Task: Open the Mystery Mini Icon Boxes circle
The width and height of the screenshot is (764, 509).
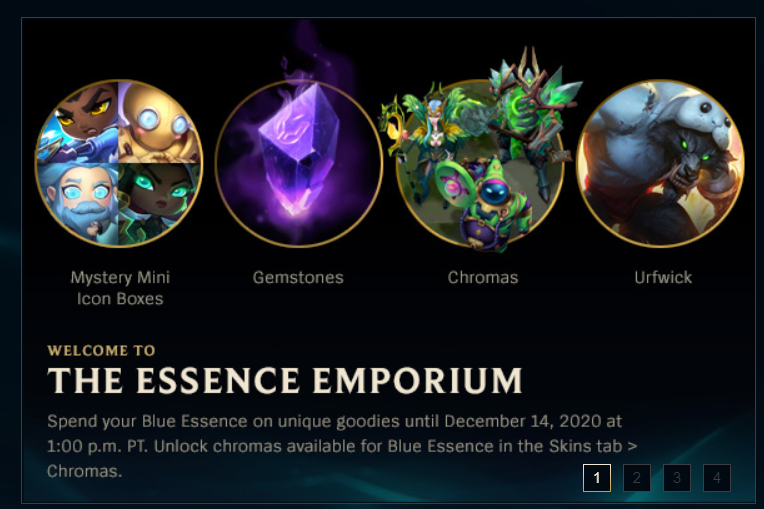Action: click(x=119, y=163)
